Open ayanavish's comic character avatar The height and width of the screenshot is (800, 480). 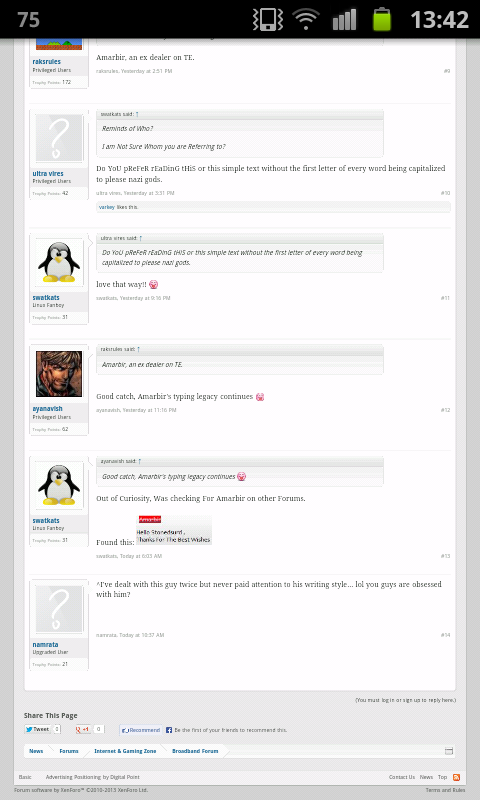59,373
